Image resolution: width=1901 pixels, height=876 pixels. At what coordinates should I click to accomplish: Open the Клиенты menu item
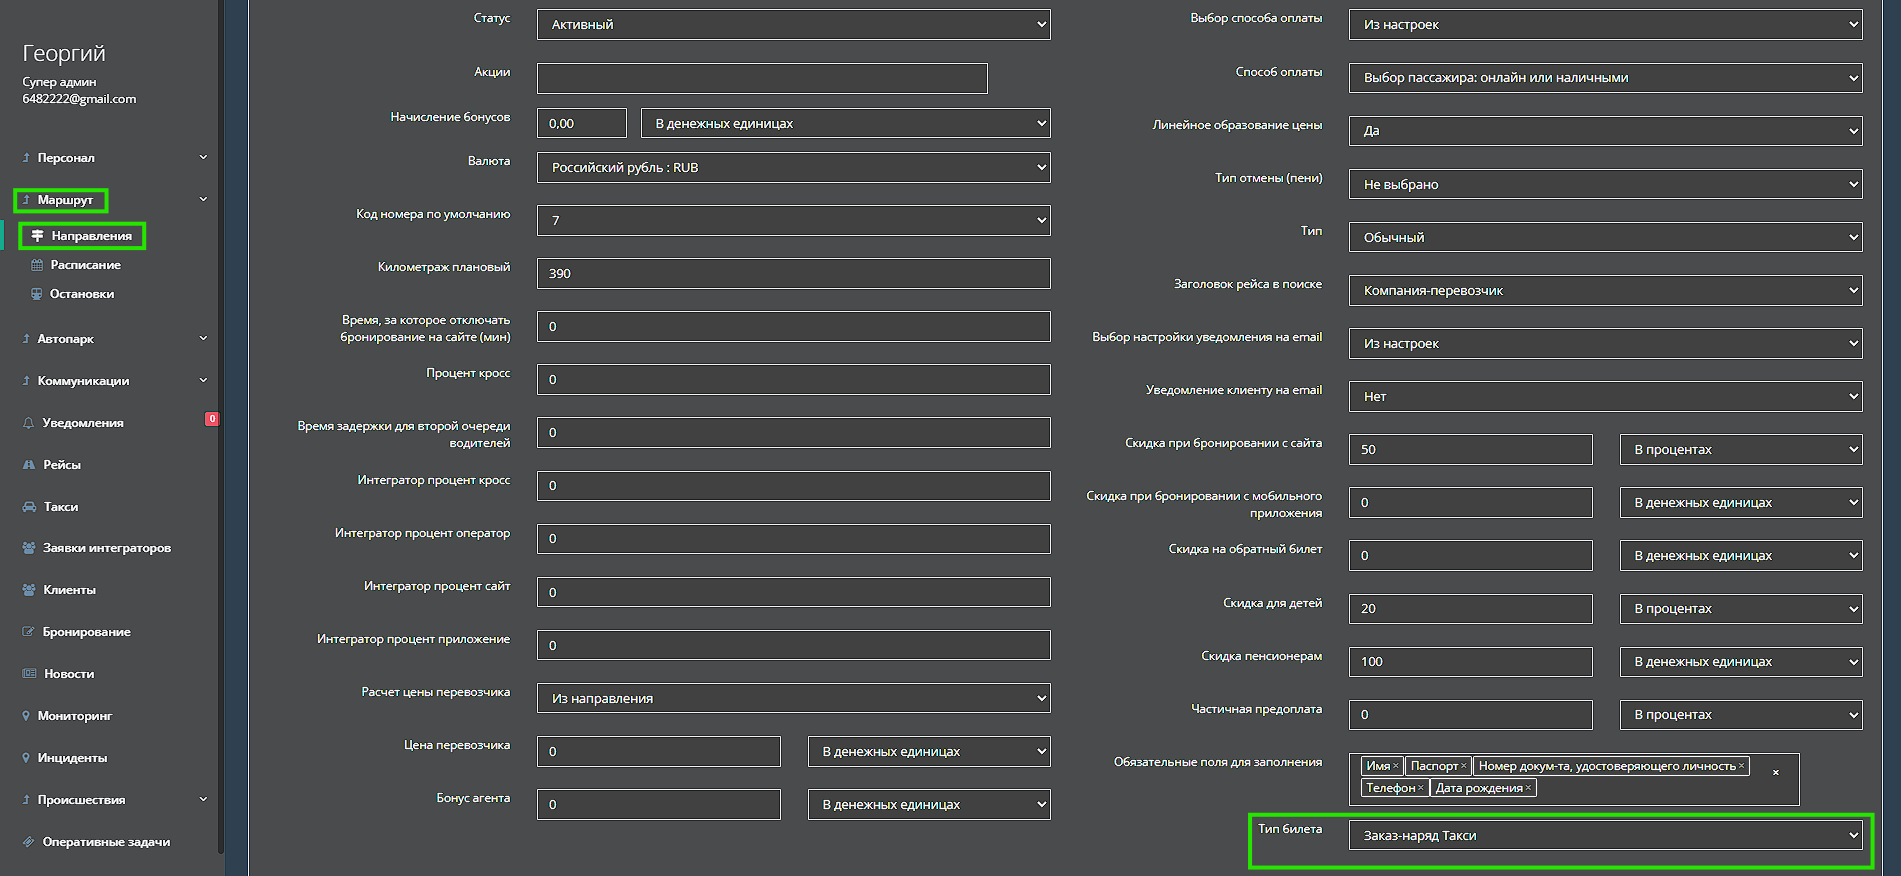point(69,590)
